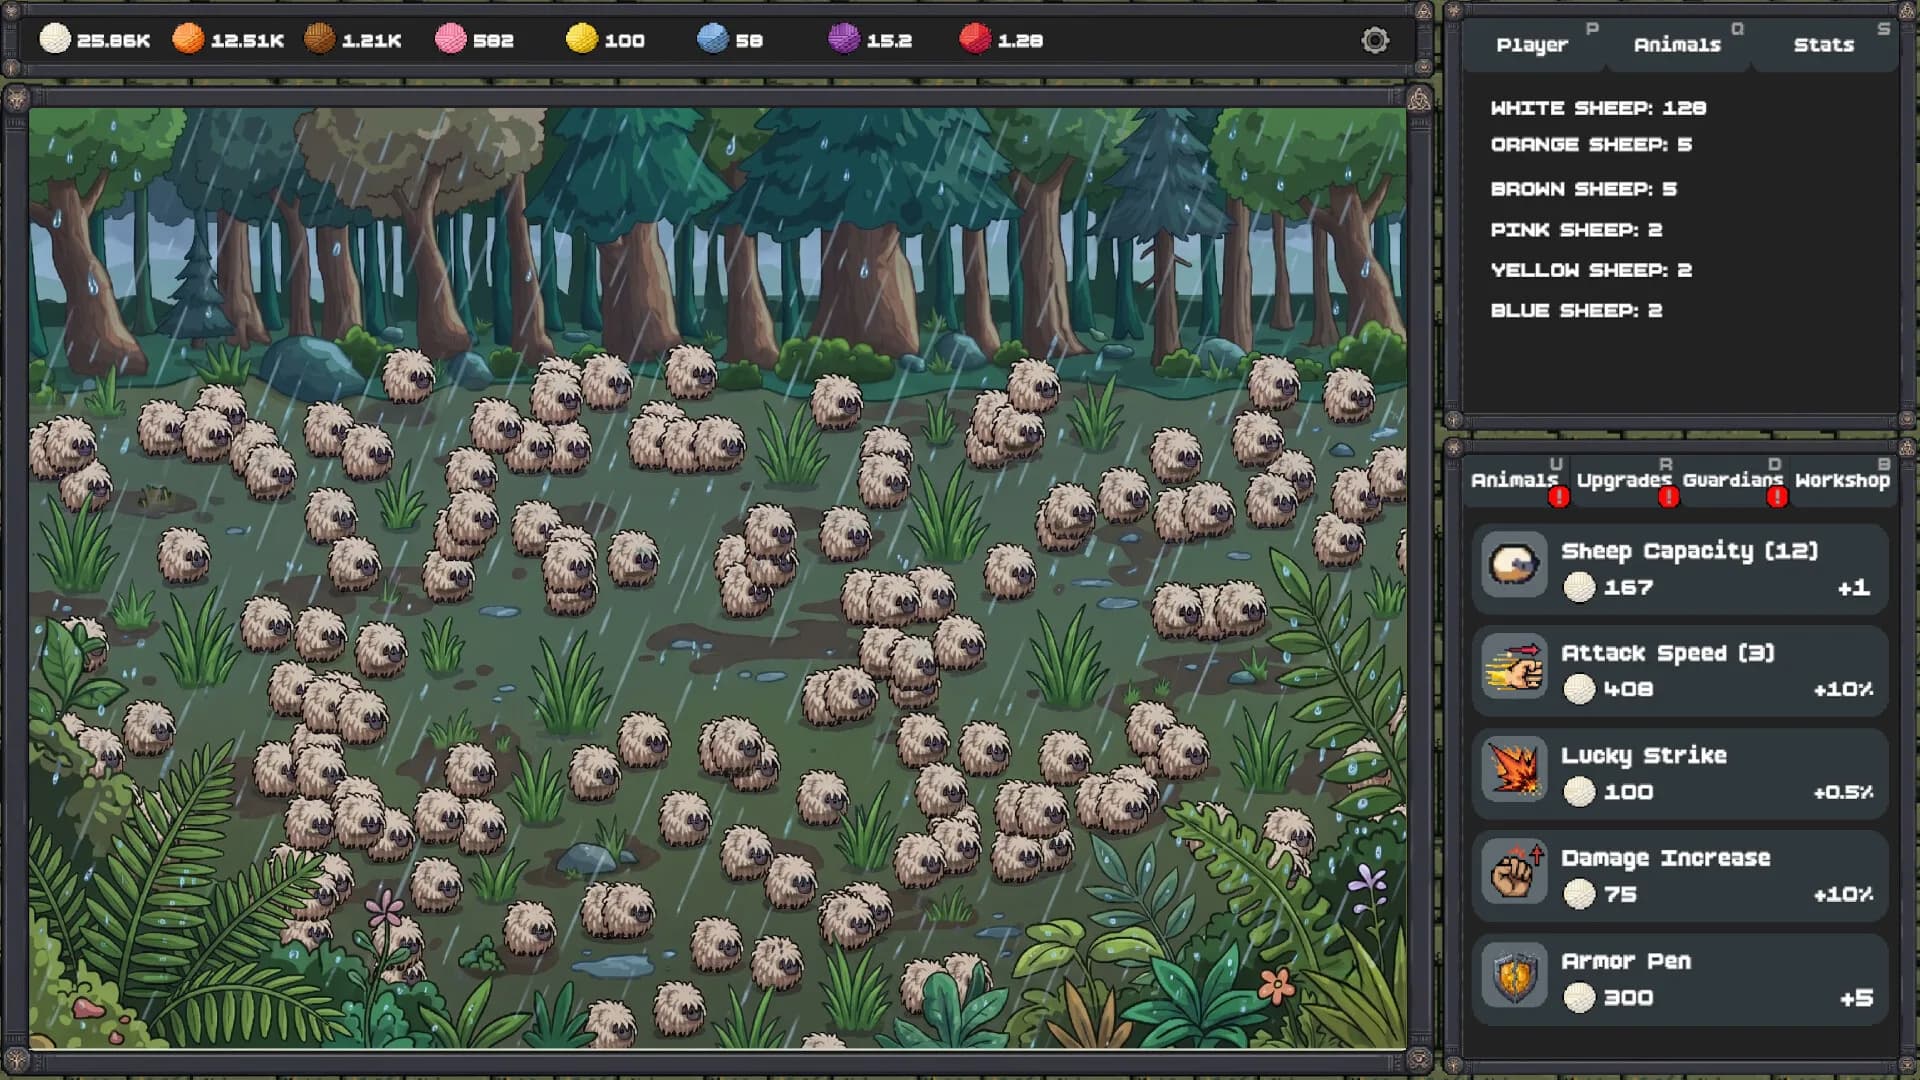Click the BLUE SHEEP: 2 line

point(1576,311)
